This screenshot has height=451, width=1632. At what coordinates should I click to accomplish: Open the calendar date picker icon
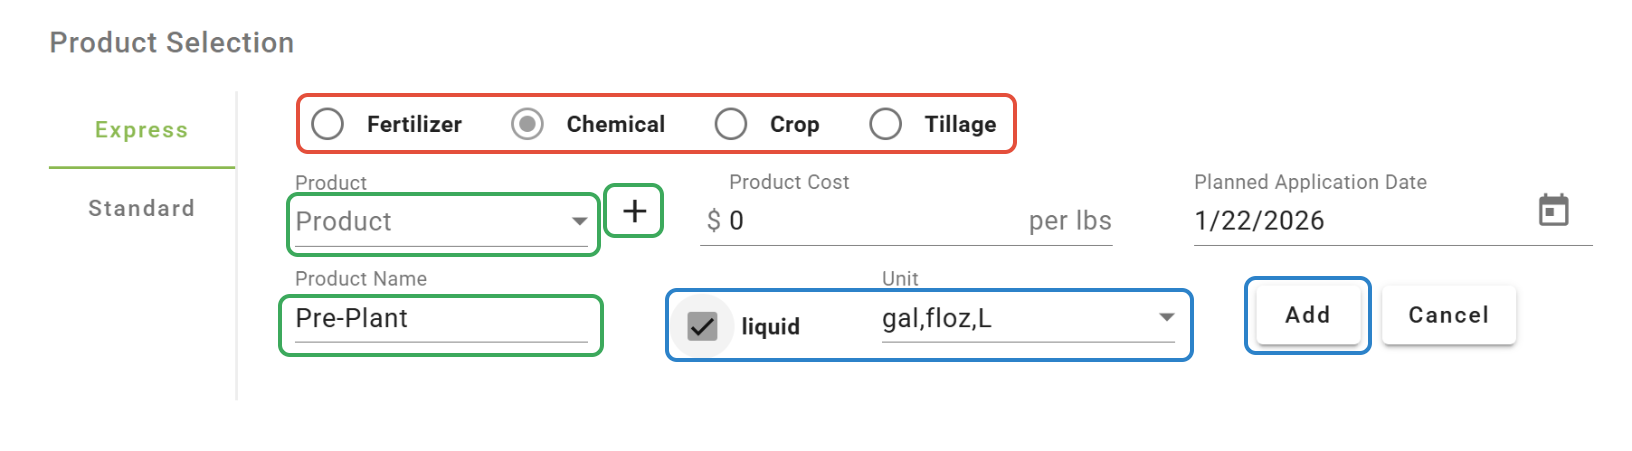click(x=1552, y=211)
